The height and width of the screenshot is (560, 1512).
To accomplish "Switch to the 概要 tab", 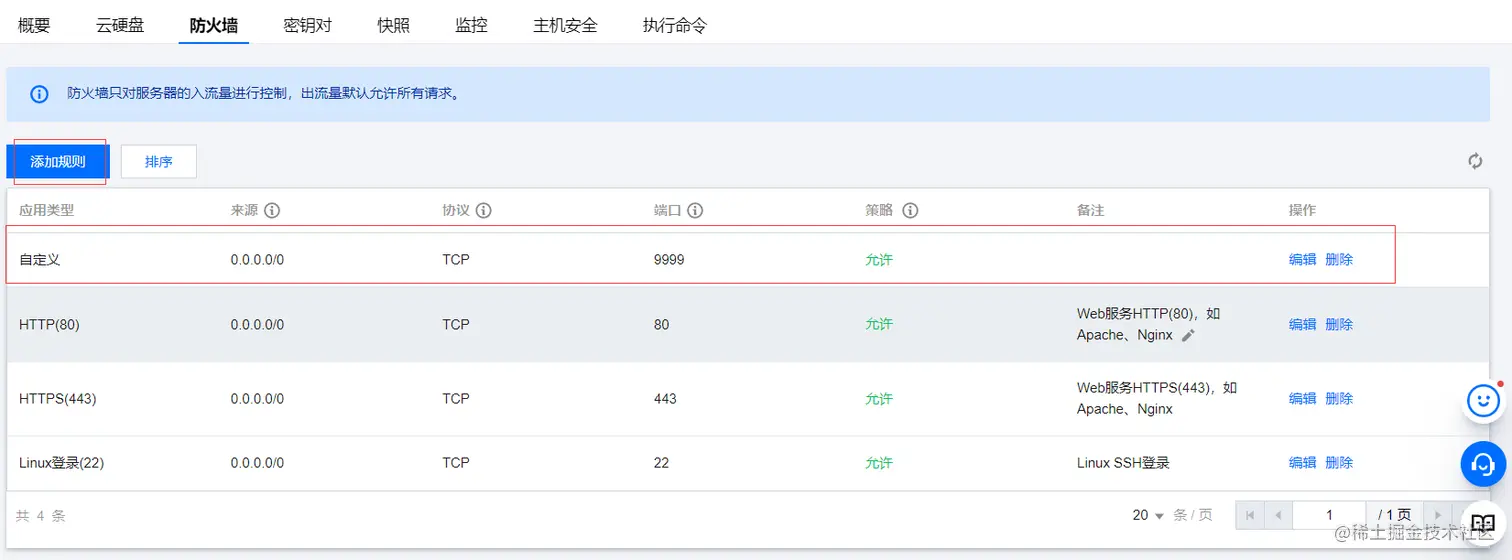I will [34, 25].
